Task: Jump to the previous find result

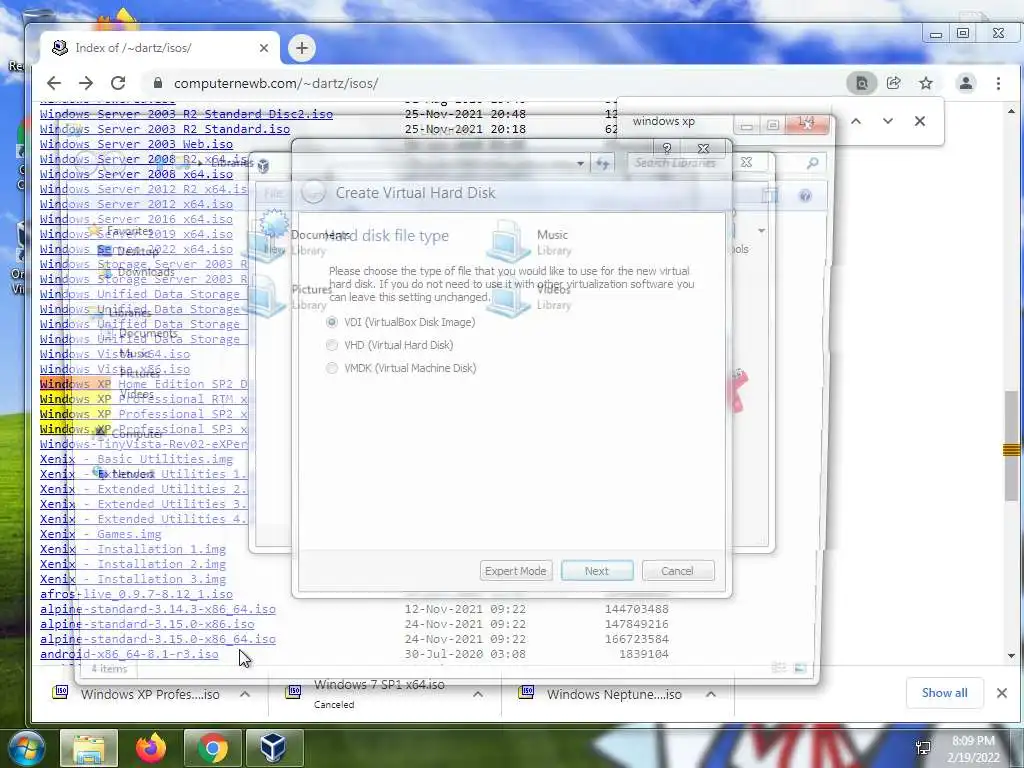Action: pos(856,121)
